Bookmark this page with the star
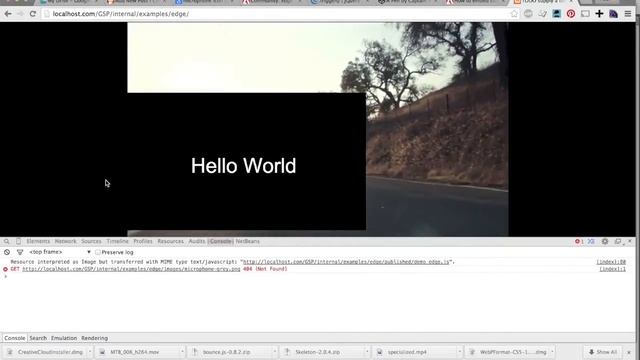The height and width of the screenshot is (360, 640). [x=514, y=14]
